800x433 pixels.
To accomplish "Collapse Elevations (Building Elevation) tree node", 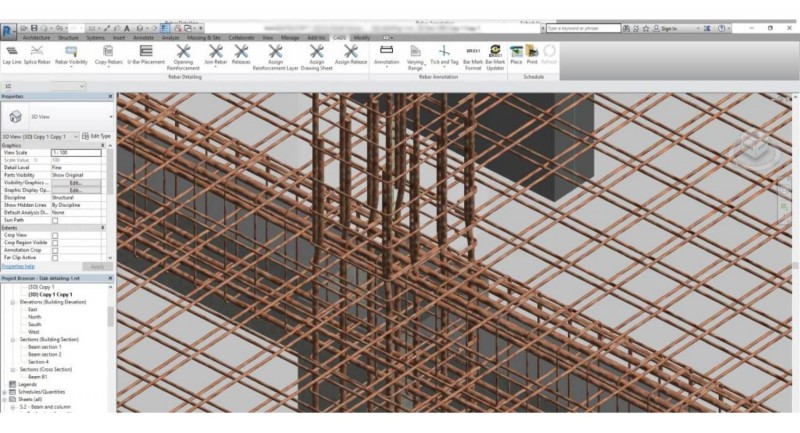I will 13,302.
